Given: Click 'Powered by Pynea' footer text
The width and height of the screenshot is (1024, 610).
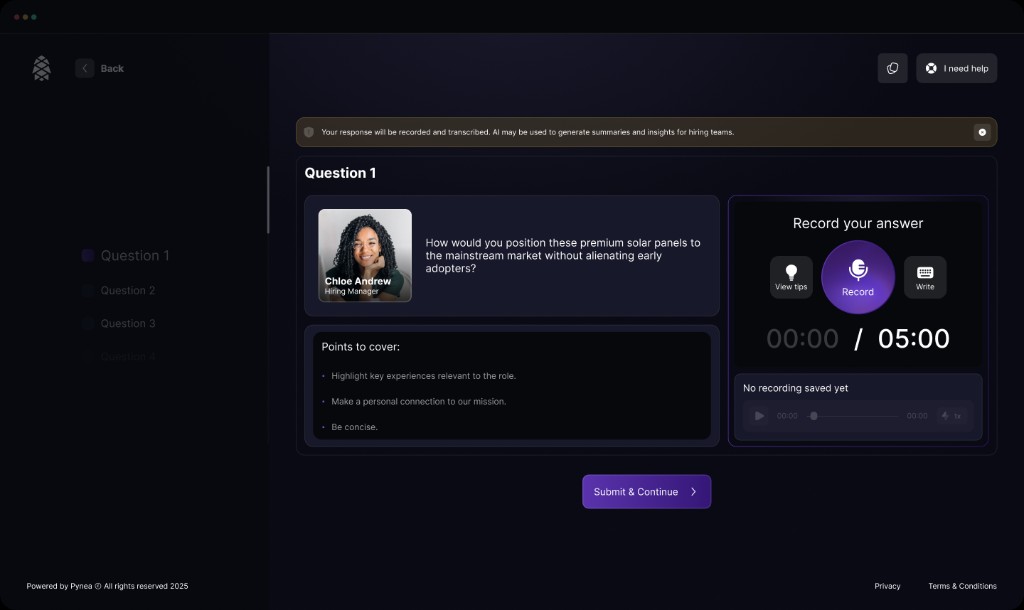Looking at the screenshot, I should pos(107,586).
